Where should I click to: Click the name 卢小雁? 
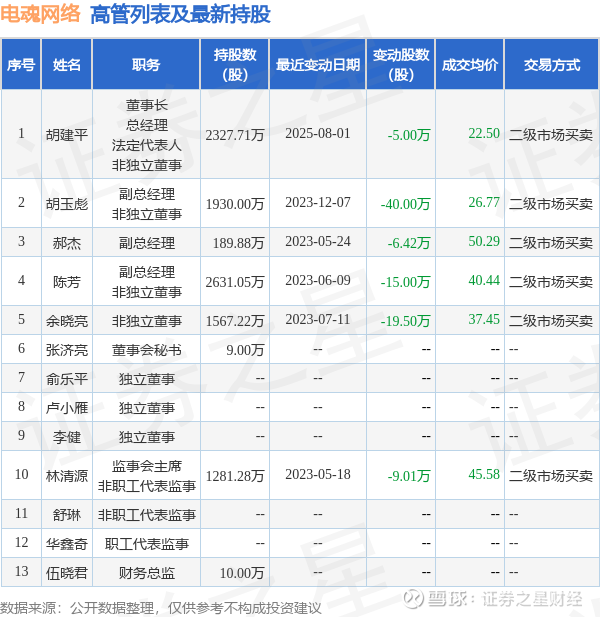tap(67, 408)
